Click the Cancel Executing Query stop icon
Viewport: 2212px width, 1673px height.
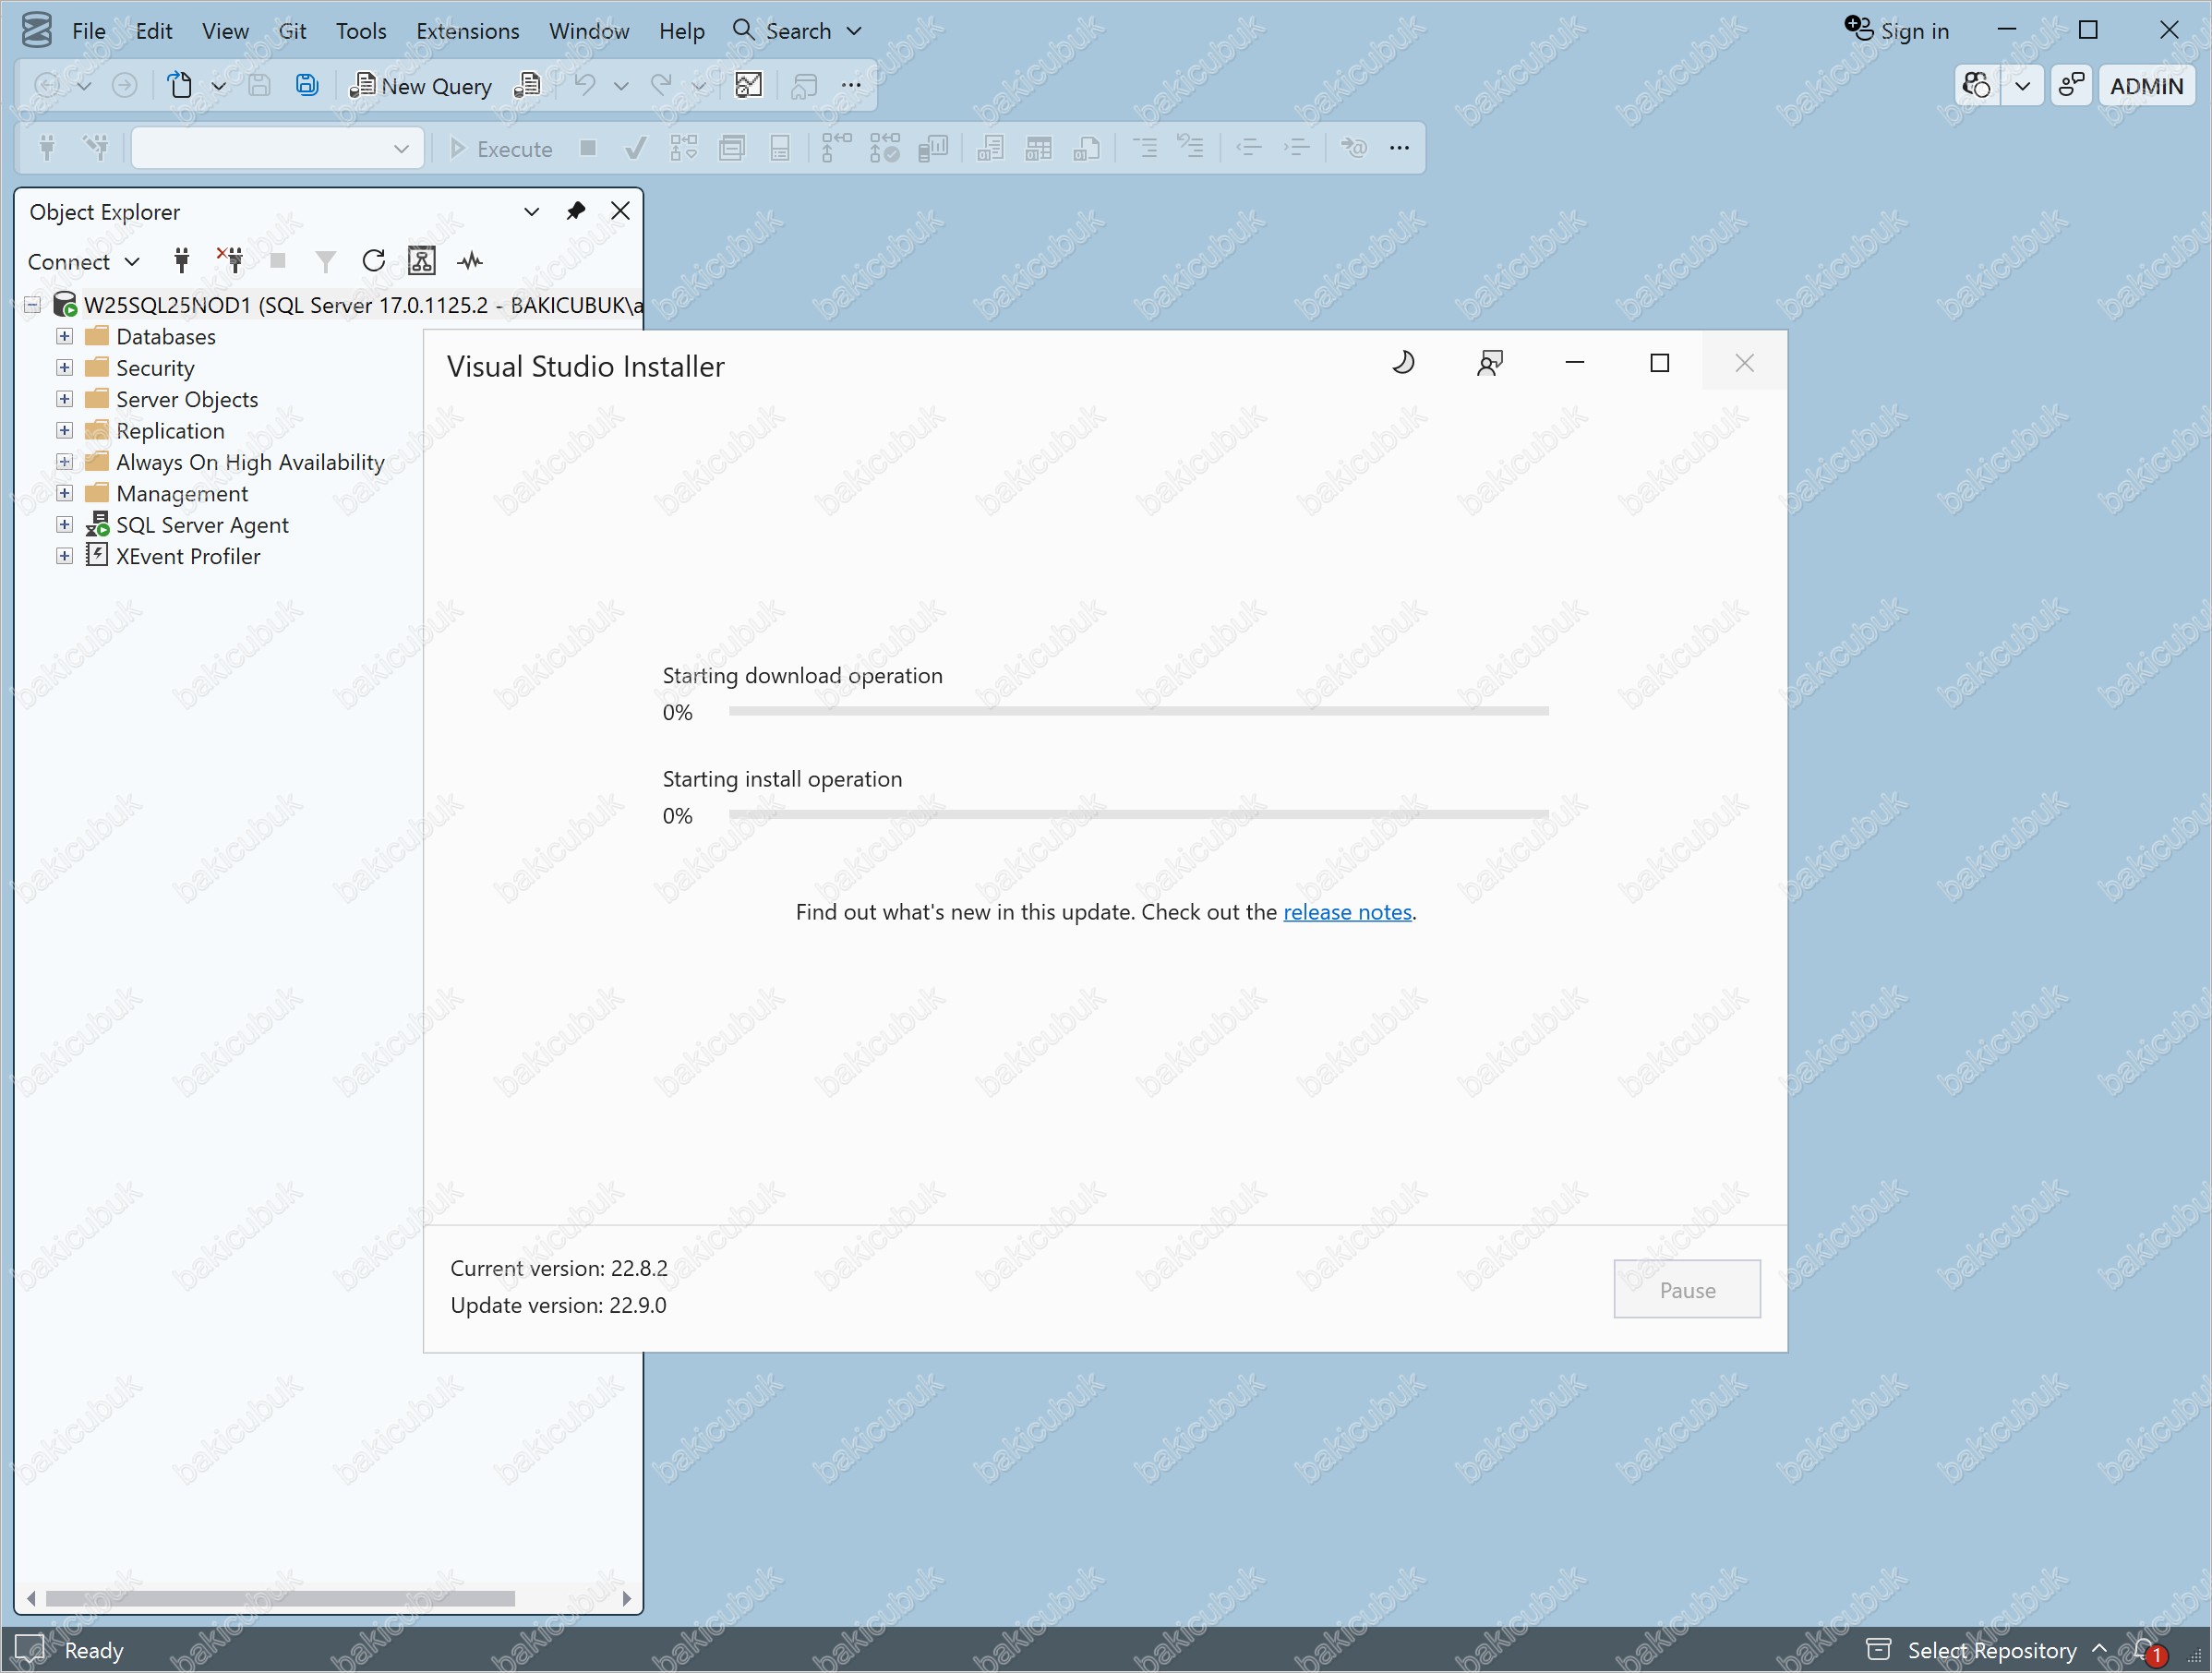coord(588,148)
